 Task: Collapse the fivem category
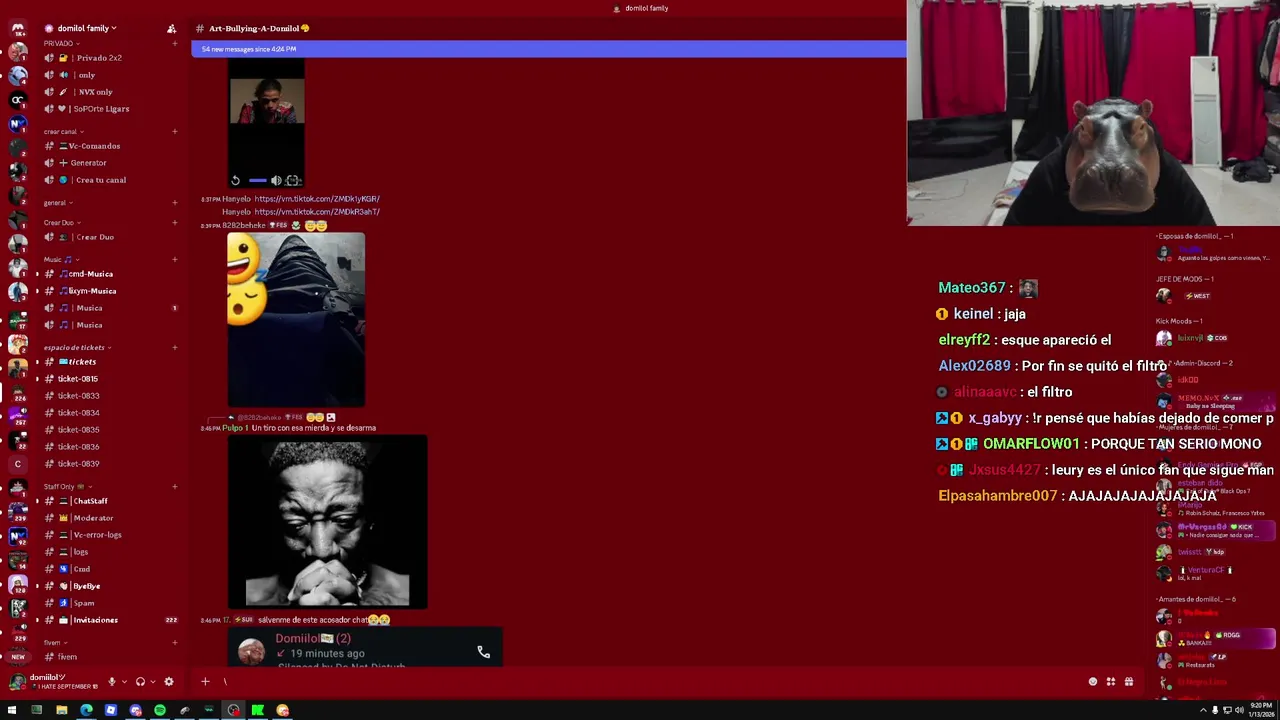pyautogui.click(x=54, y=643)
